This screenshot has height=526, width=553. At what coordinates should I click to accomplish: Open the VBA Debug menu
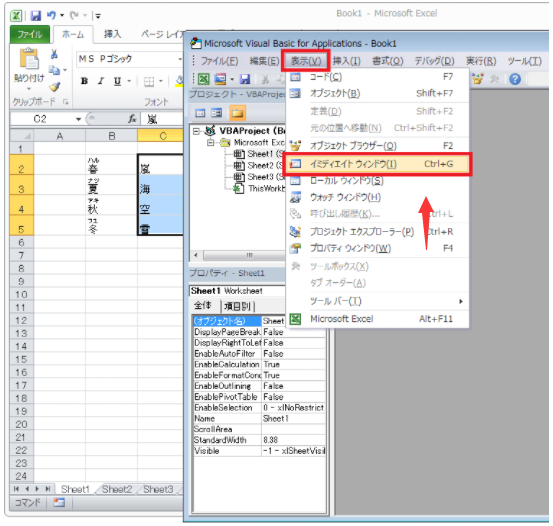(434, 61)
